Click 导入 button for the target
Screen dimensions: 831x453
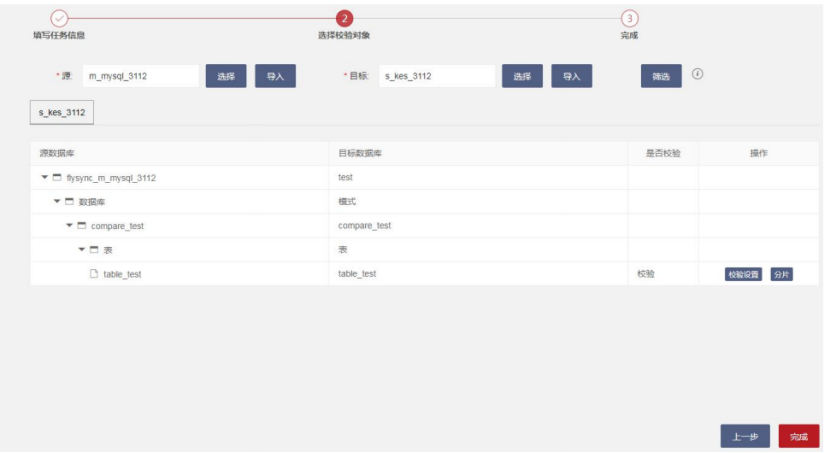(x=571, y=76)
